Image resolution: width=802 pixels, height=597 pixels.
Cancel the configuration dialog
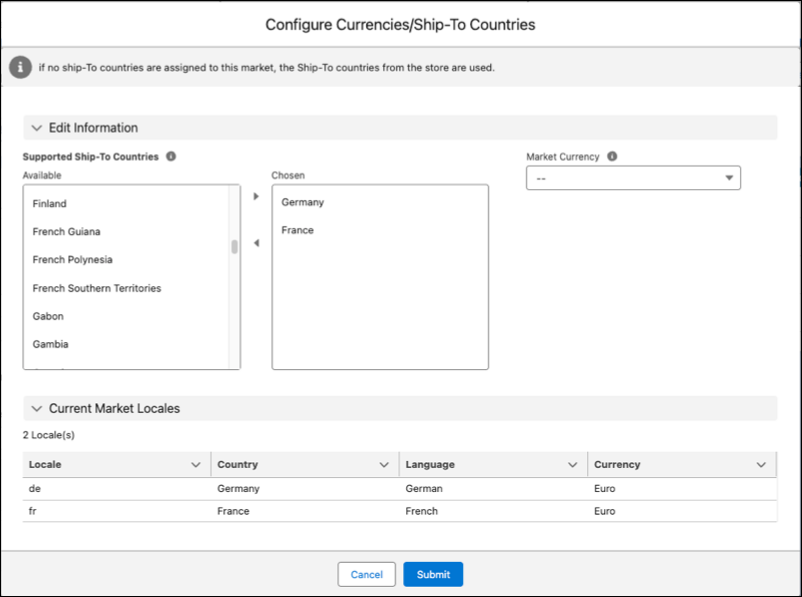point(366,574)
